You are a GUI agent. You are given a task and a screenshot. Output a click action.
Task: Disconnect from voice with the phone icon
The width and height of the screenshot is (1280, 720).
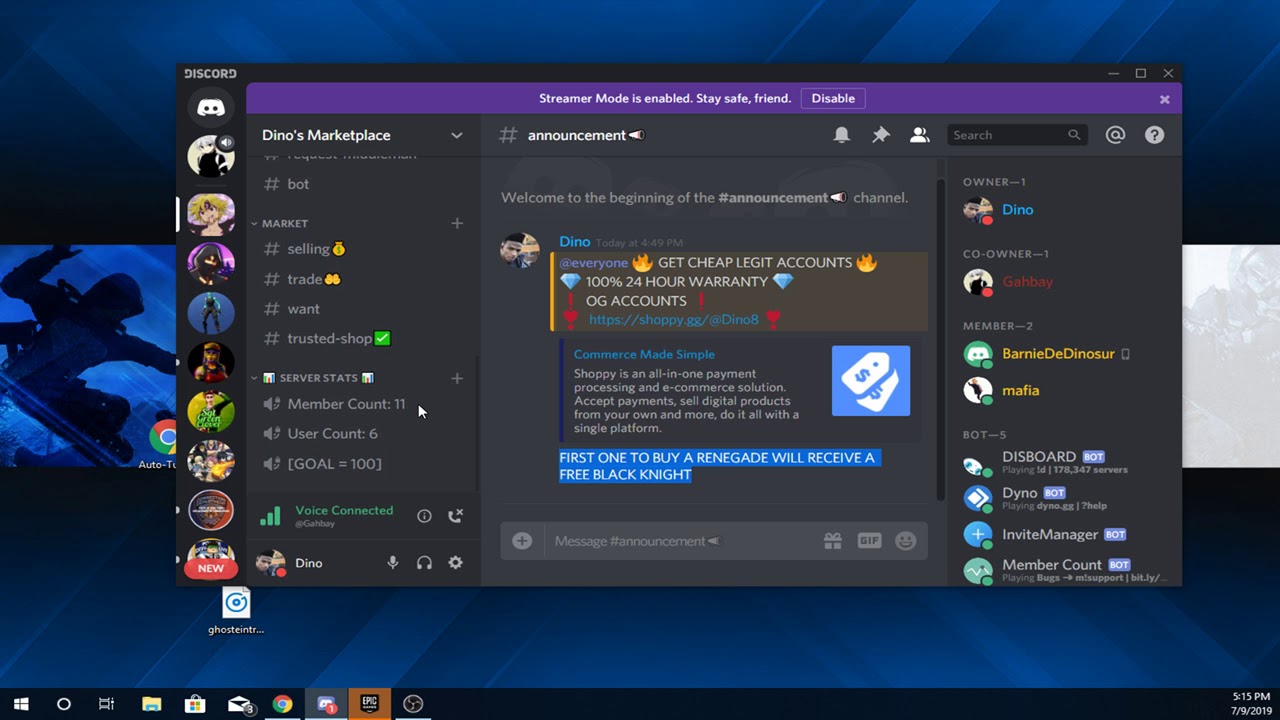point(455,516)
